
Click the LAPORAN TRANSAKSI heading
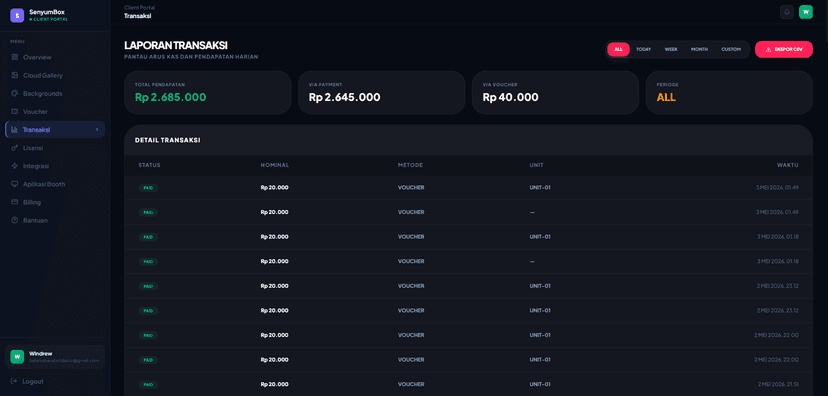(176, 45)
